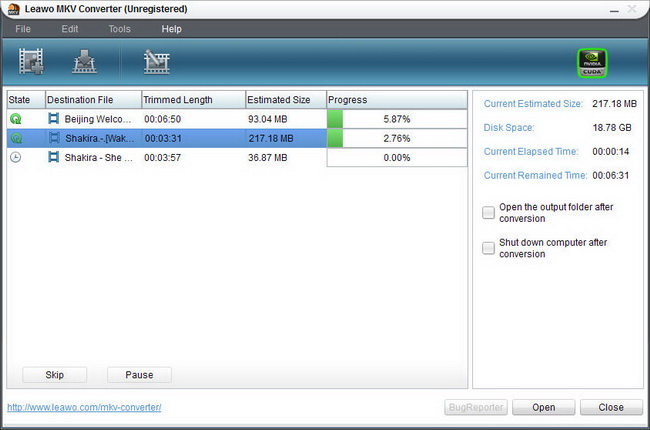The height and width of the screenshot is (430, 650).
Task: Open the File menu
Action: (x=23, y=29)
